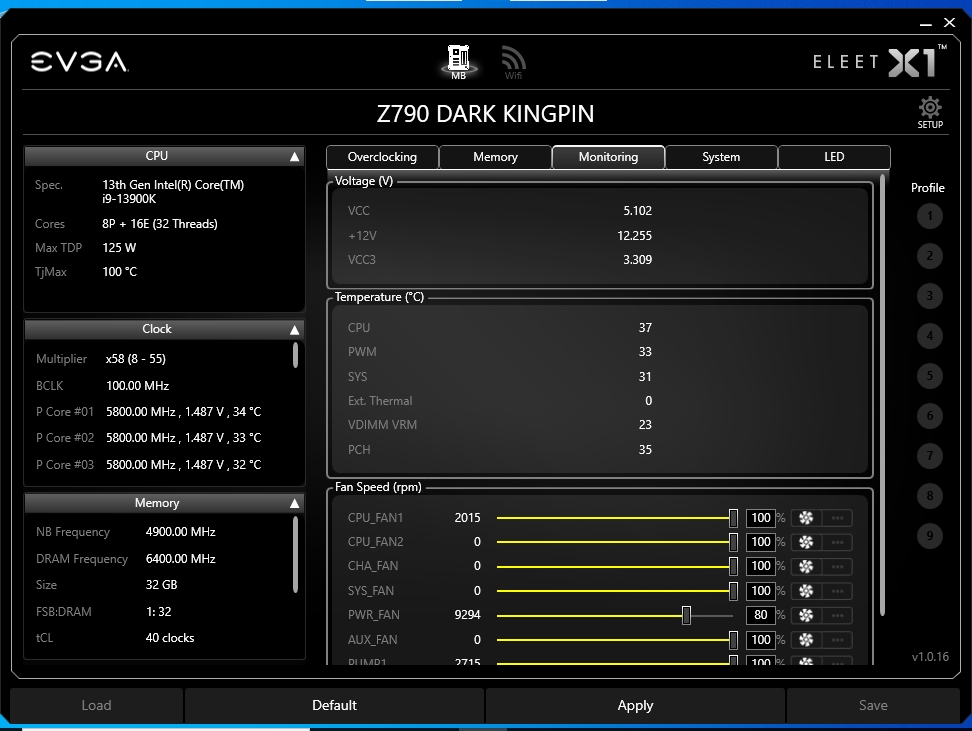Click the AUX_FAN speed slider handle
972x731 pixels.
click(x=733, y=640)
